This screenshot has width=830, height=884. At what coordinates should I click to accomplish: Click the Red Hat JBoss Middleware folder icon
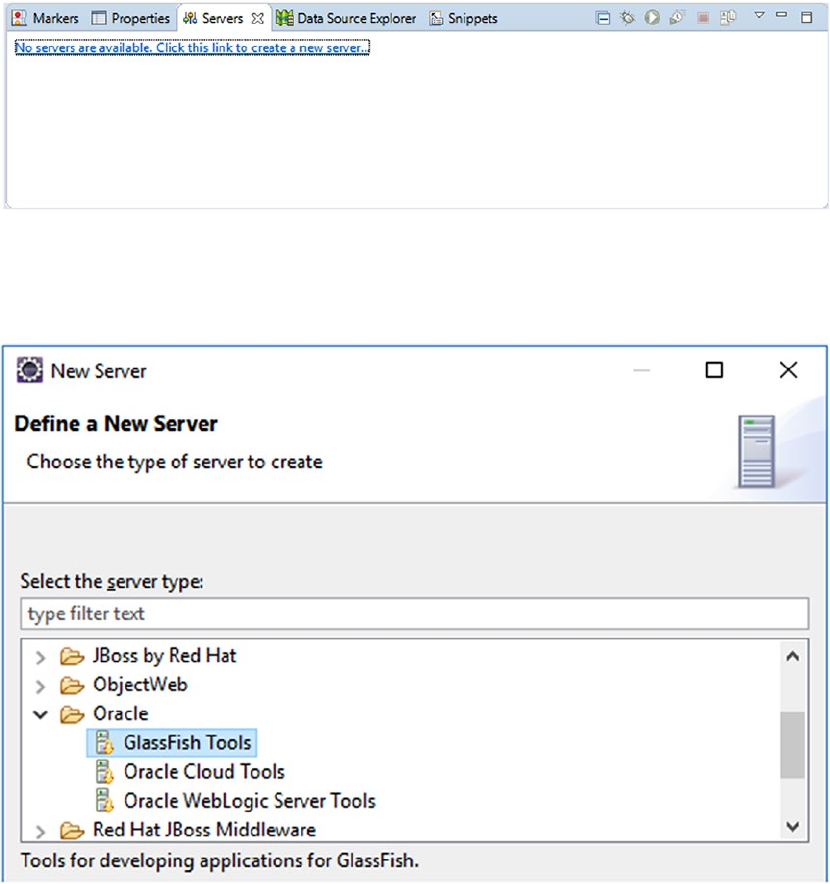point(72,830)
